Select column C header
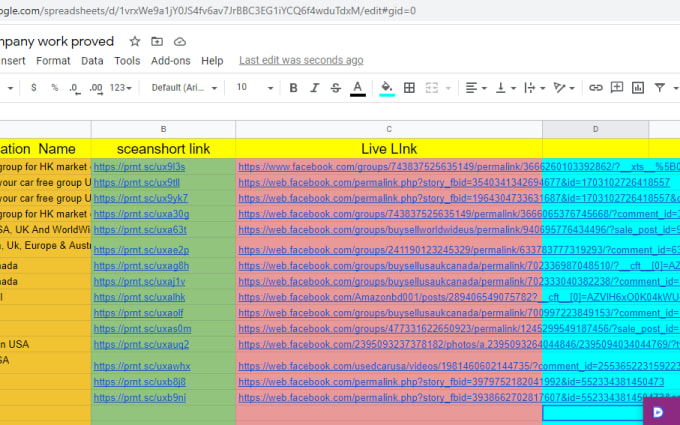680x425 pixels. [389, 129]
